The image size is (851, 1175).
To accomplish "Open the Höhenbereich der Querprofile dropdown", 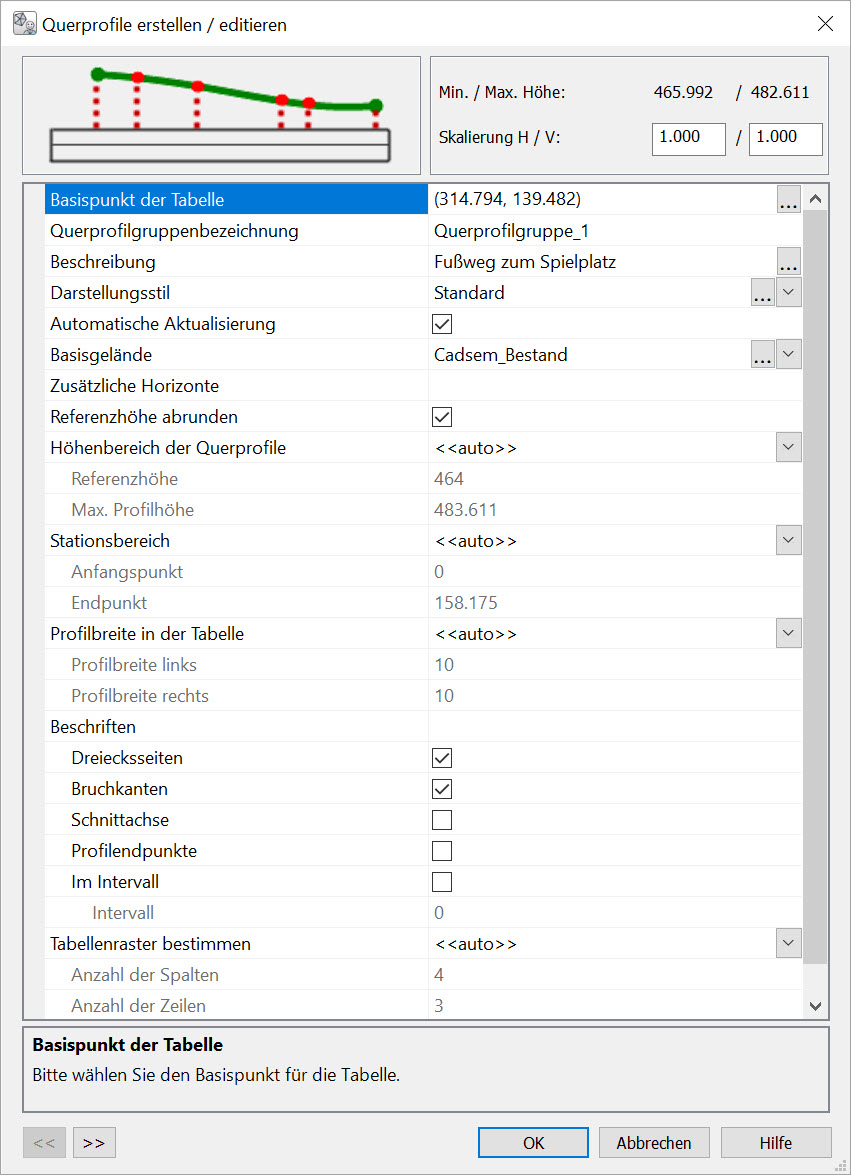I will 789,448.
